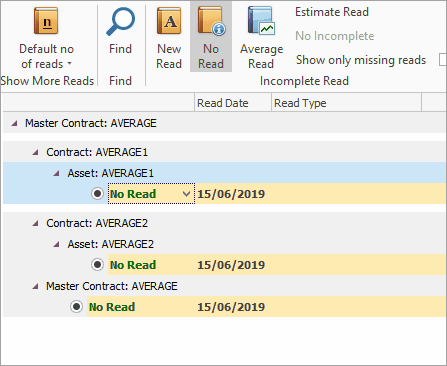Select top Master Contract: AVERAGE group label
Screen dimensions: 447x366
point(91,123)
